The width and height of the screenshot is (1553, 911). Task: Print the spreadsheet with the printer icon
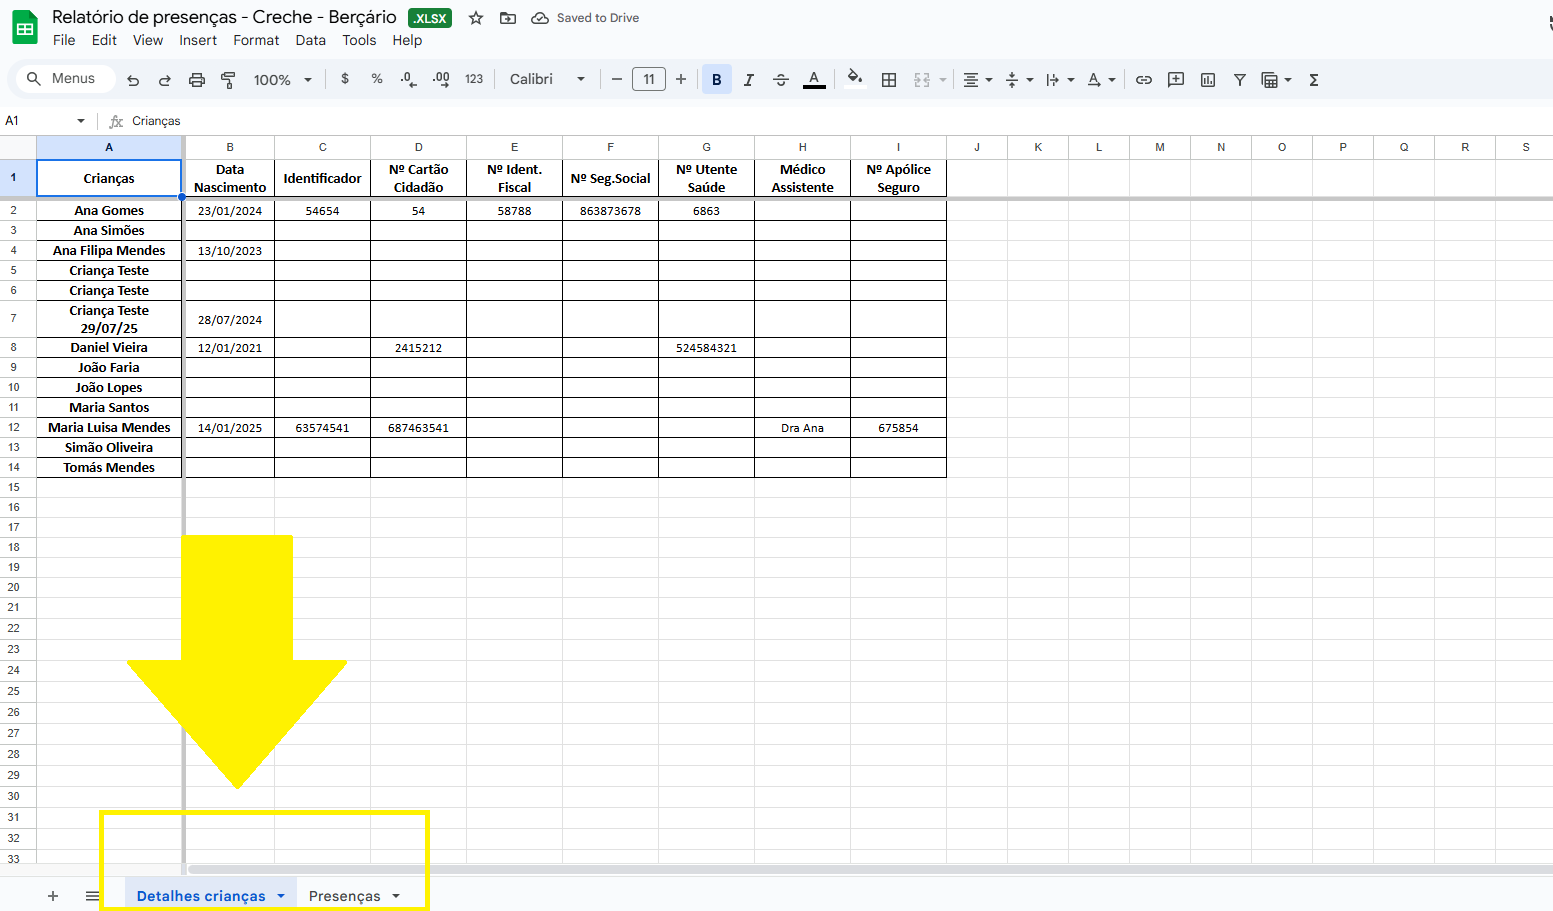pyautogui.click(x=197, y=80)
